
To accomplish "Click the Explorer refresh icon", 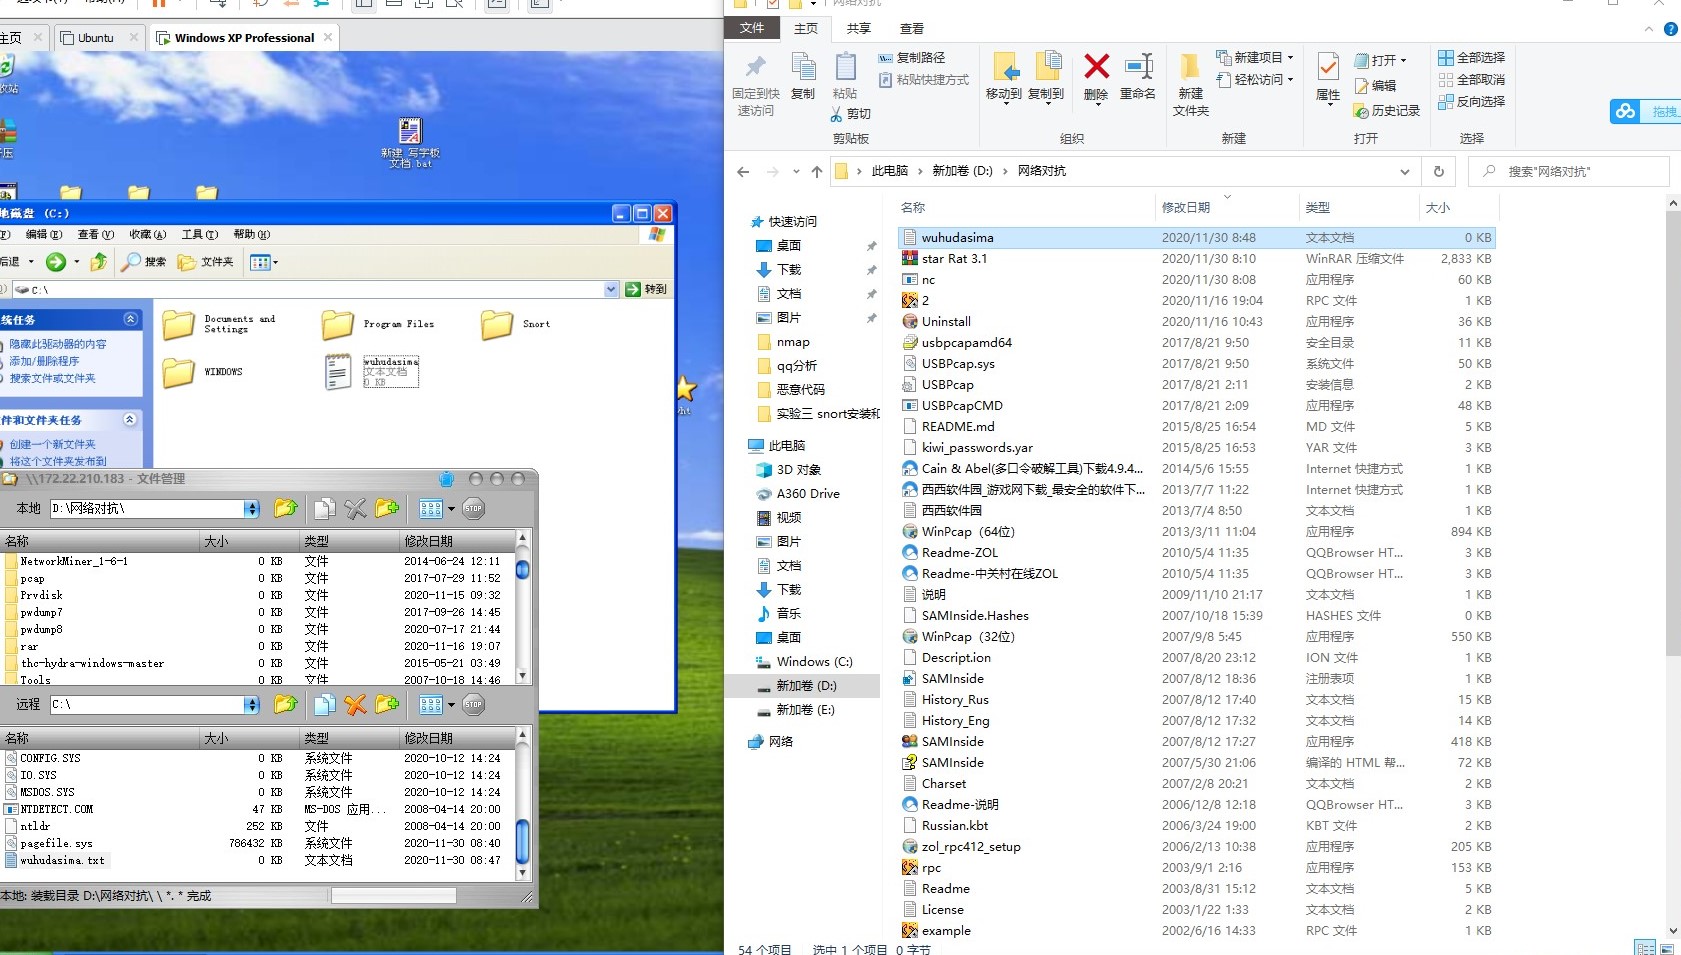I will tap(1438, 171).
